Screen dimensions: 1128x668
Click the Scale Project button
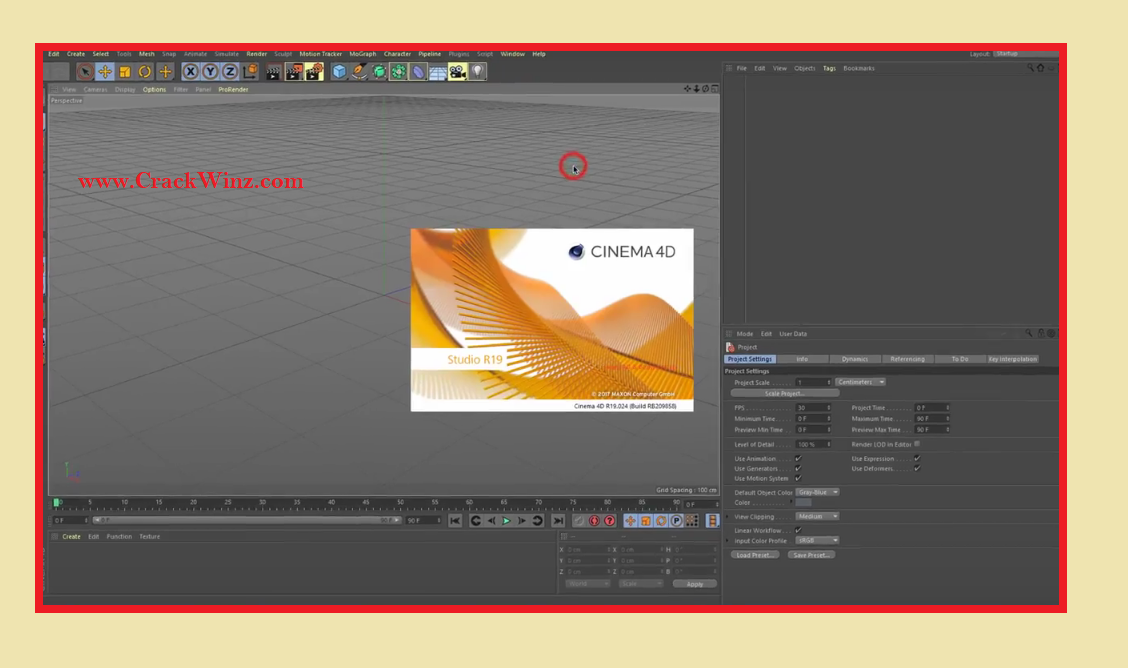pos(785,393)
